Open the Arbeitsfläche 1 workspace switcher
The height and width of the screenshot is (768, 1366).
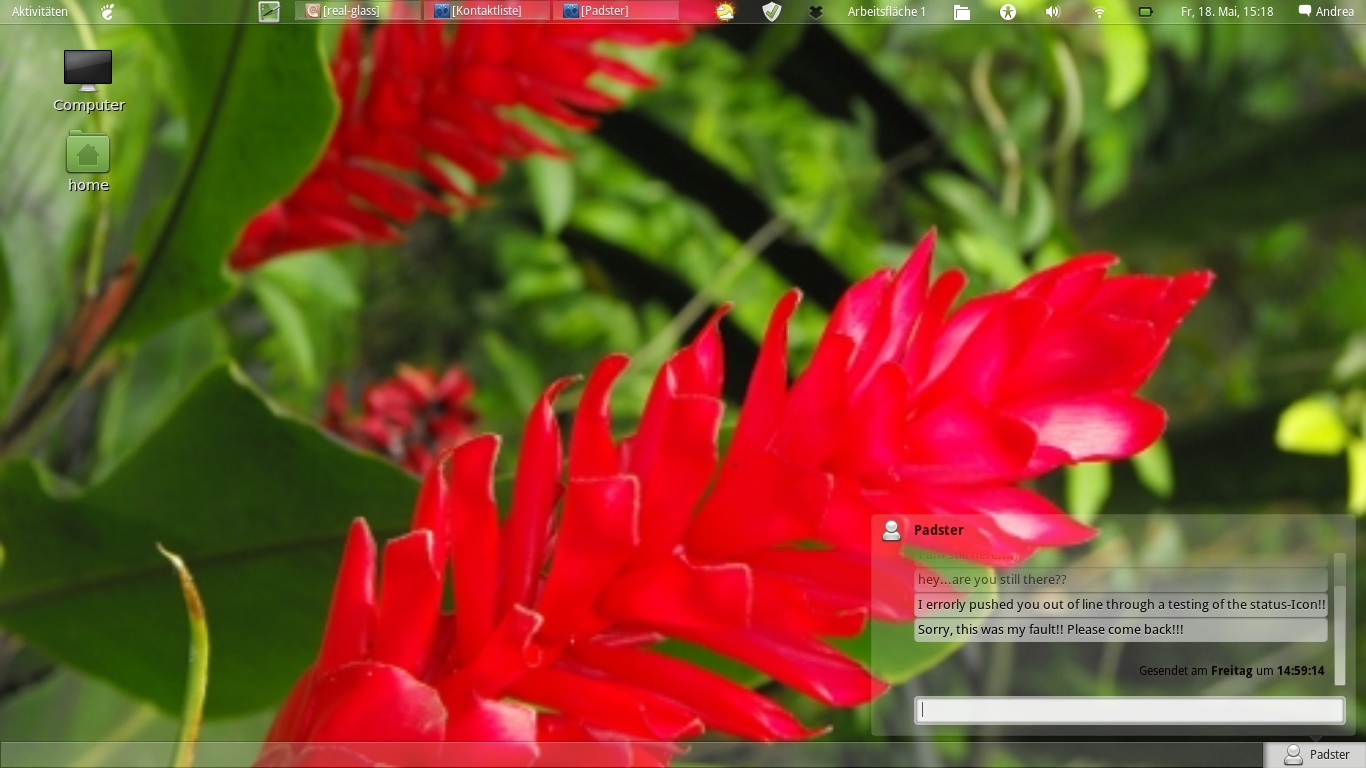point(887,12)
